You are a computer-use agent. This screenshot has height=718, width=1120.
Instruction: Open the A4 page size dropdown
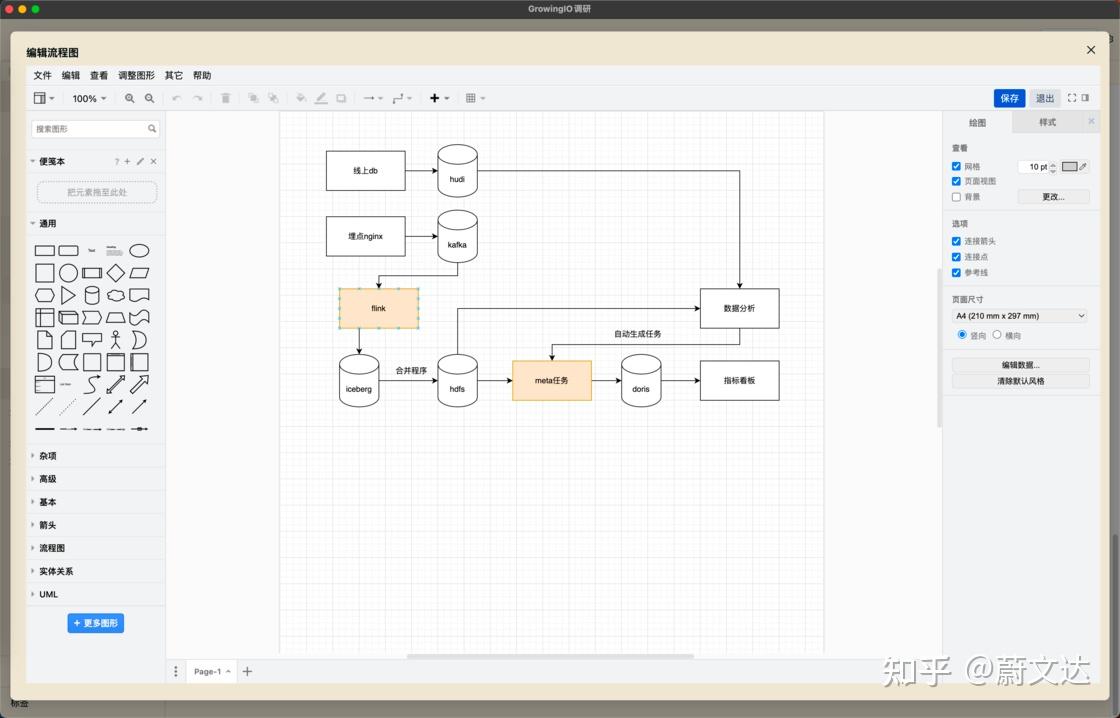click(1020, 315)
